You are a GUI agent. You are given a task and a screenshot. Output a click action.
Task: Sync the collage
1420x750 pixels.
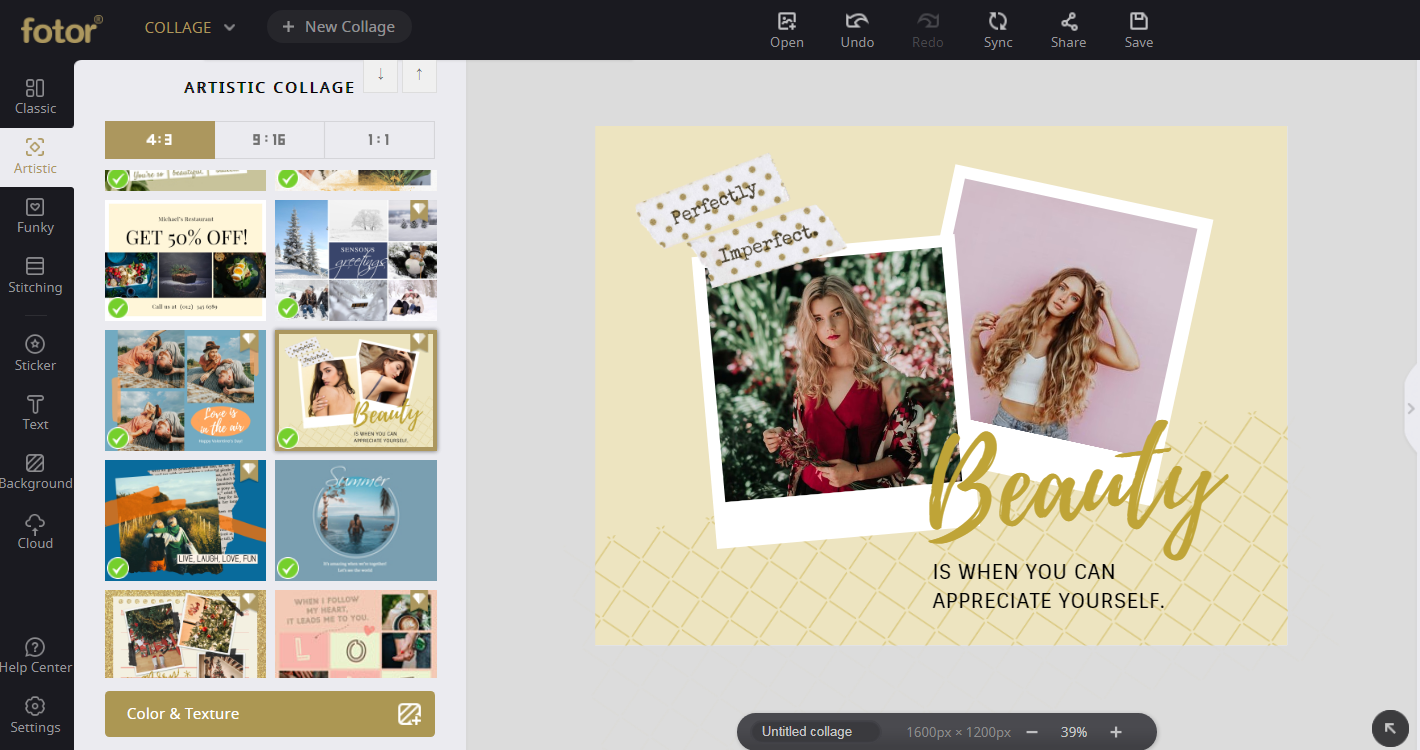(998, 30)
